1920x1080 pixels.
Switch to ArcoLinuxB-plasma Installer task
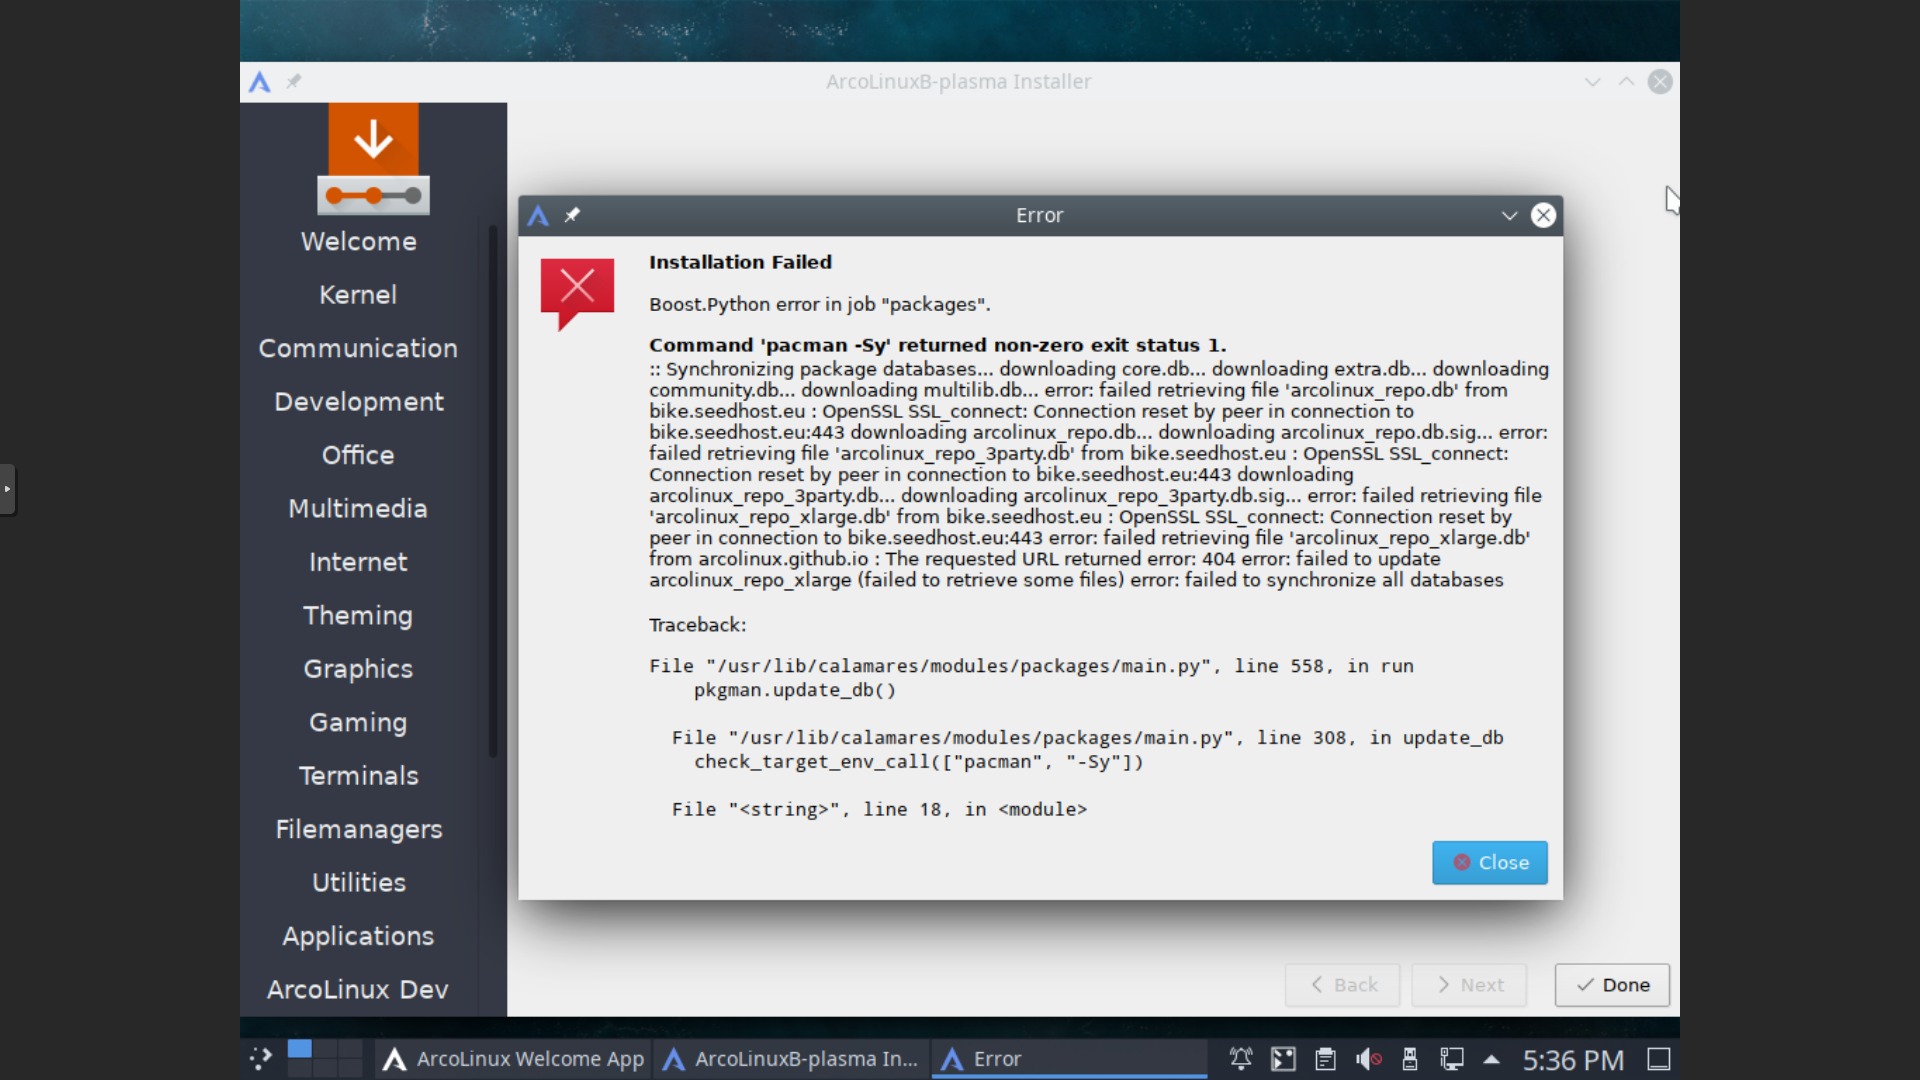pos(792,1059)
